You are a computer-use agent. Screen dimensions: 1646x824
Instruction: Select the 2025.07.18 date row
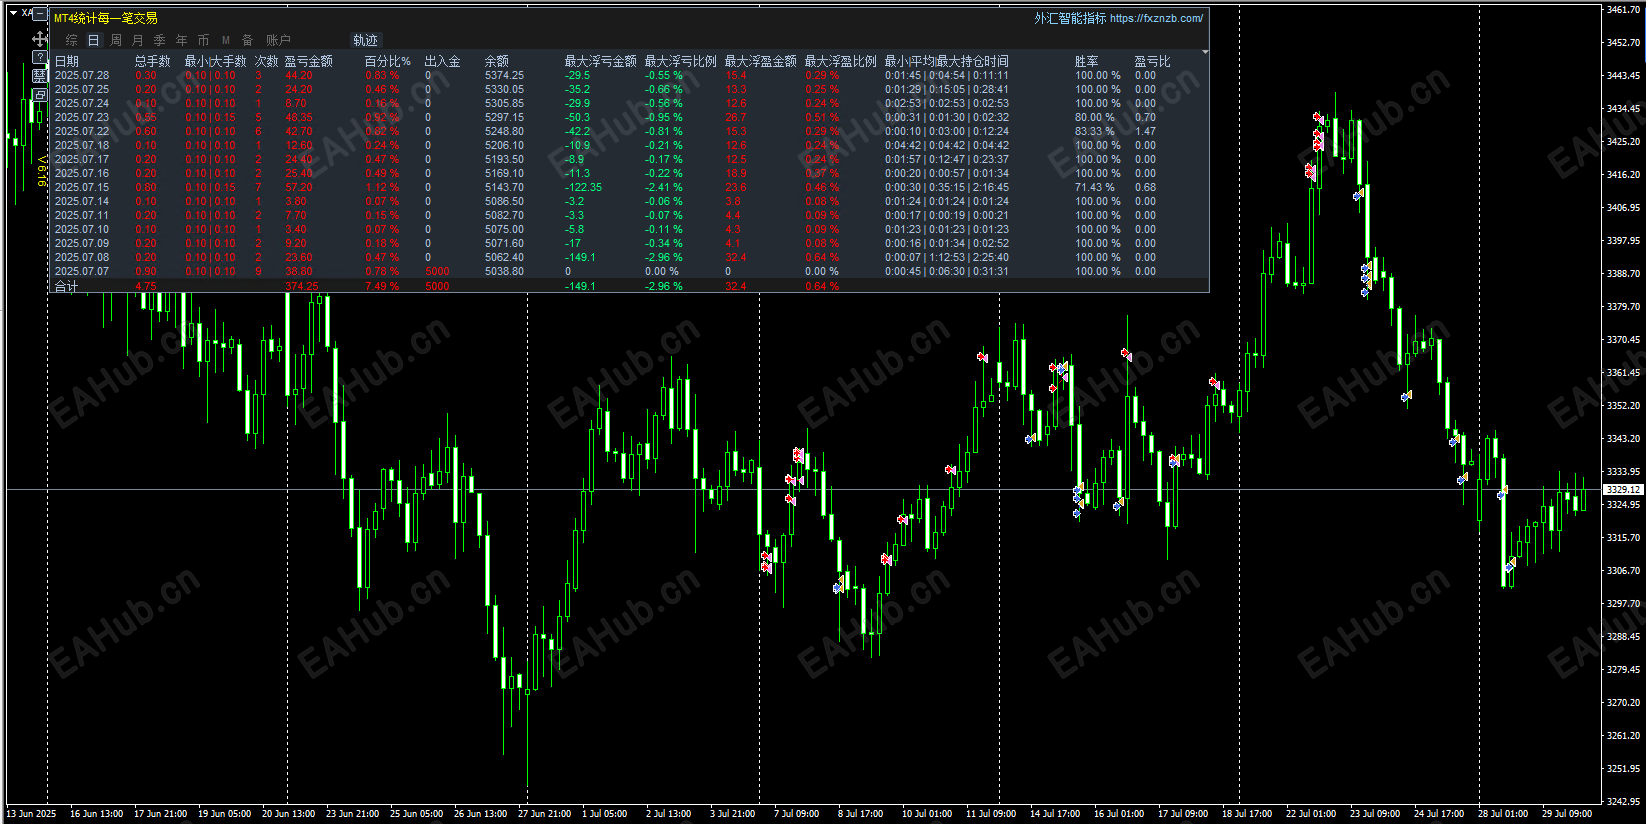tap(82, 145)
